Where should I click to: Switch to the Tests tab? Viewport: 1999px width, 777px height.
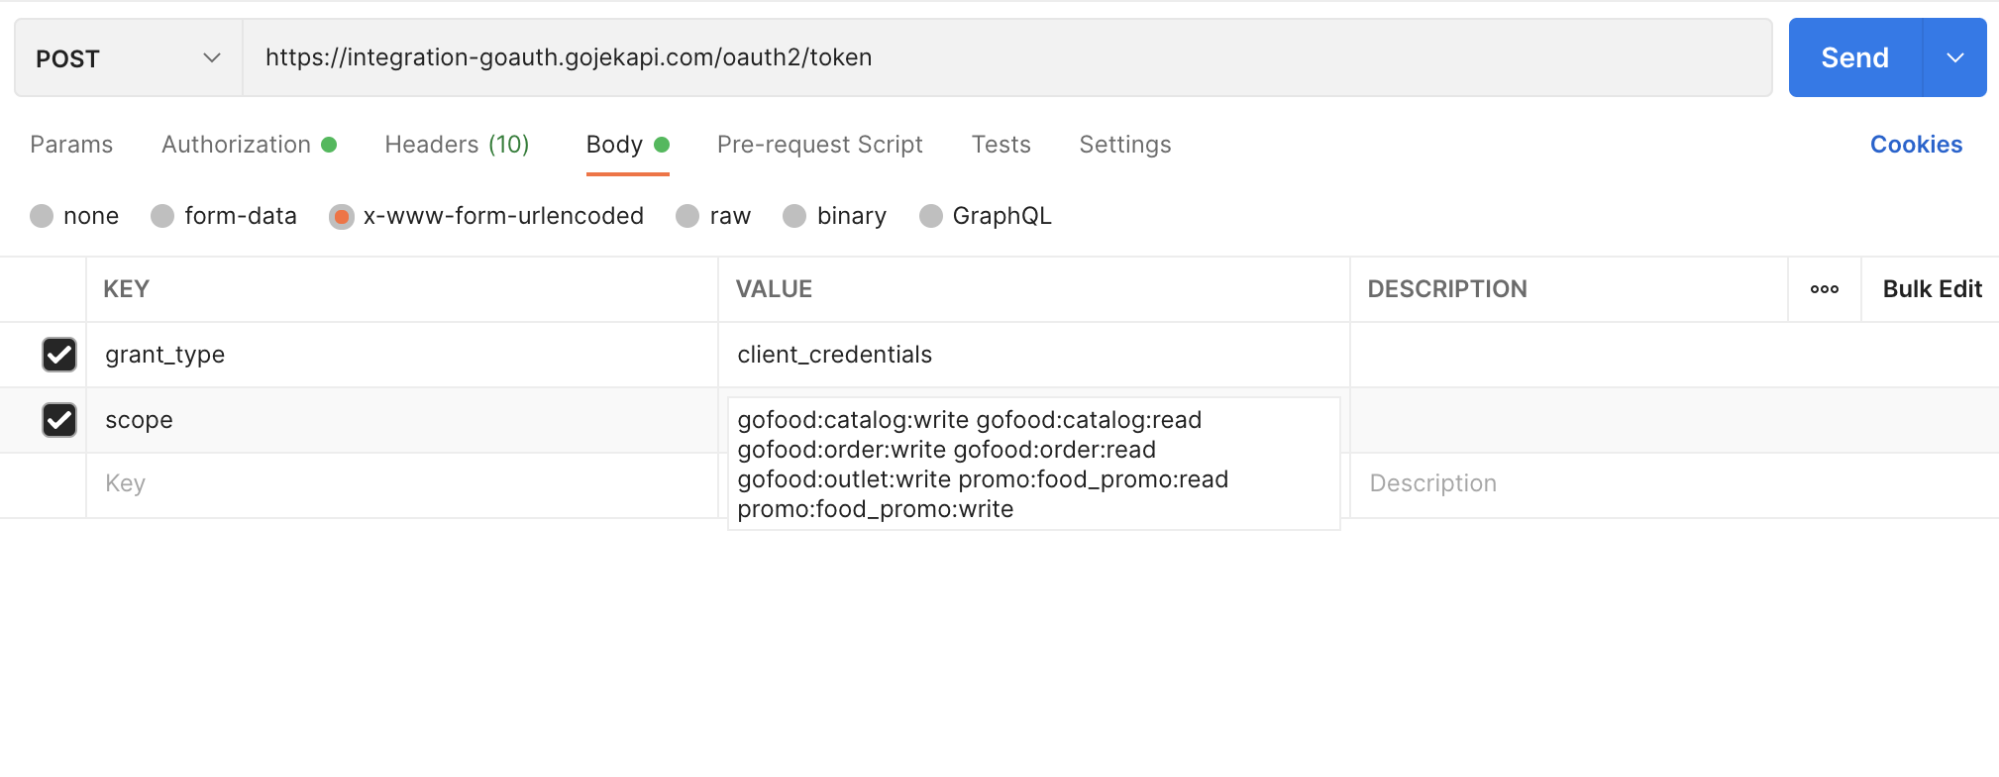click(1001, 145)
